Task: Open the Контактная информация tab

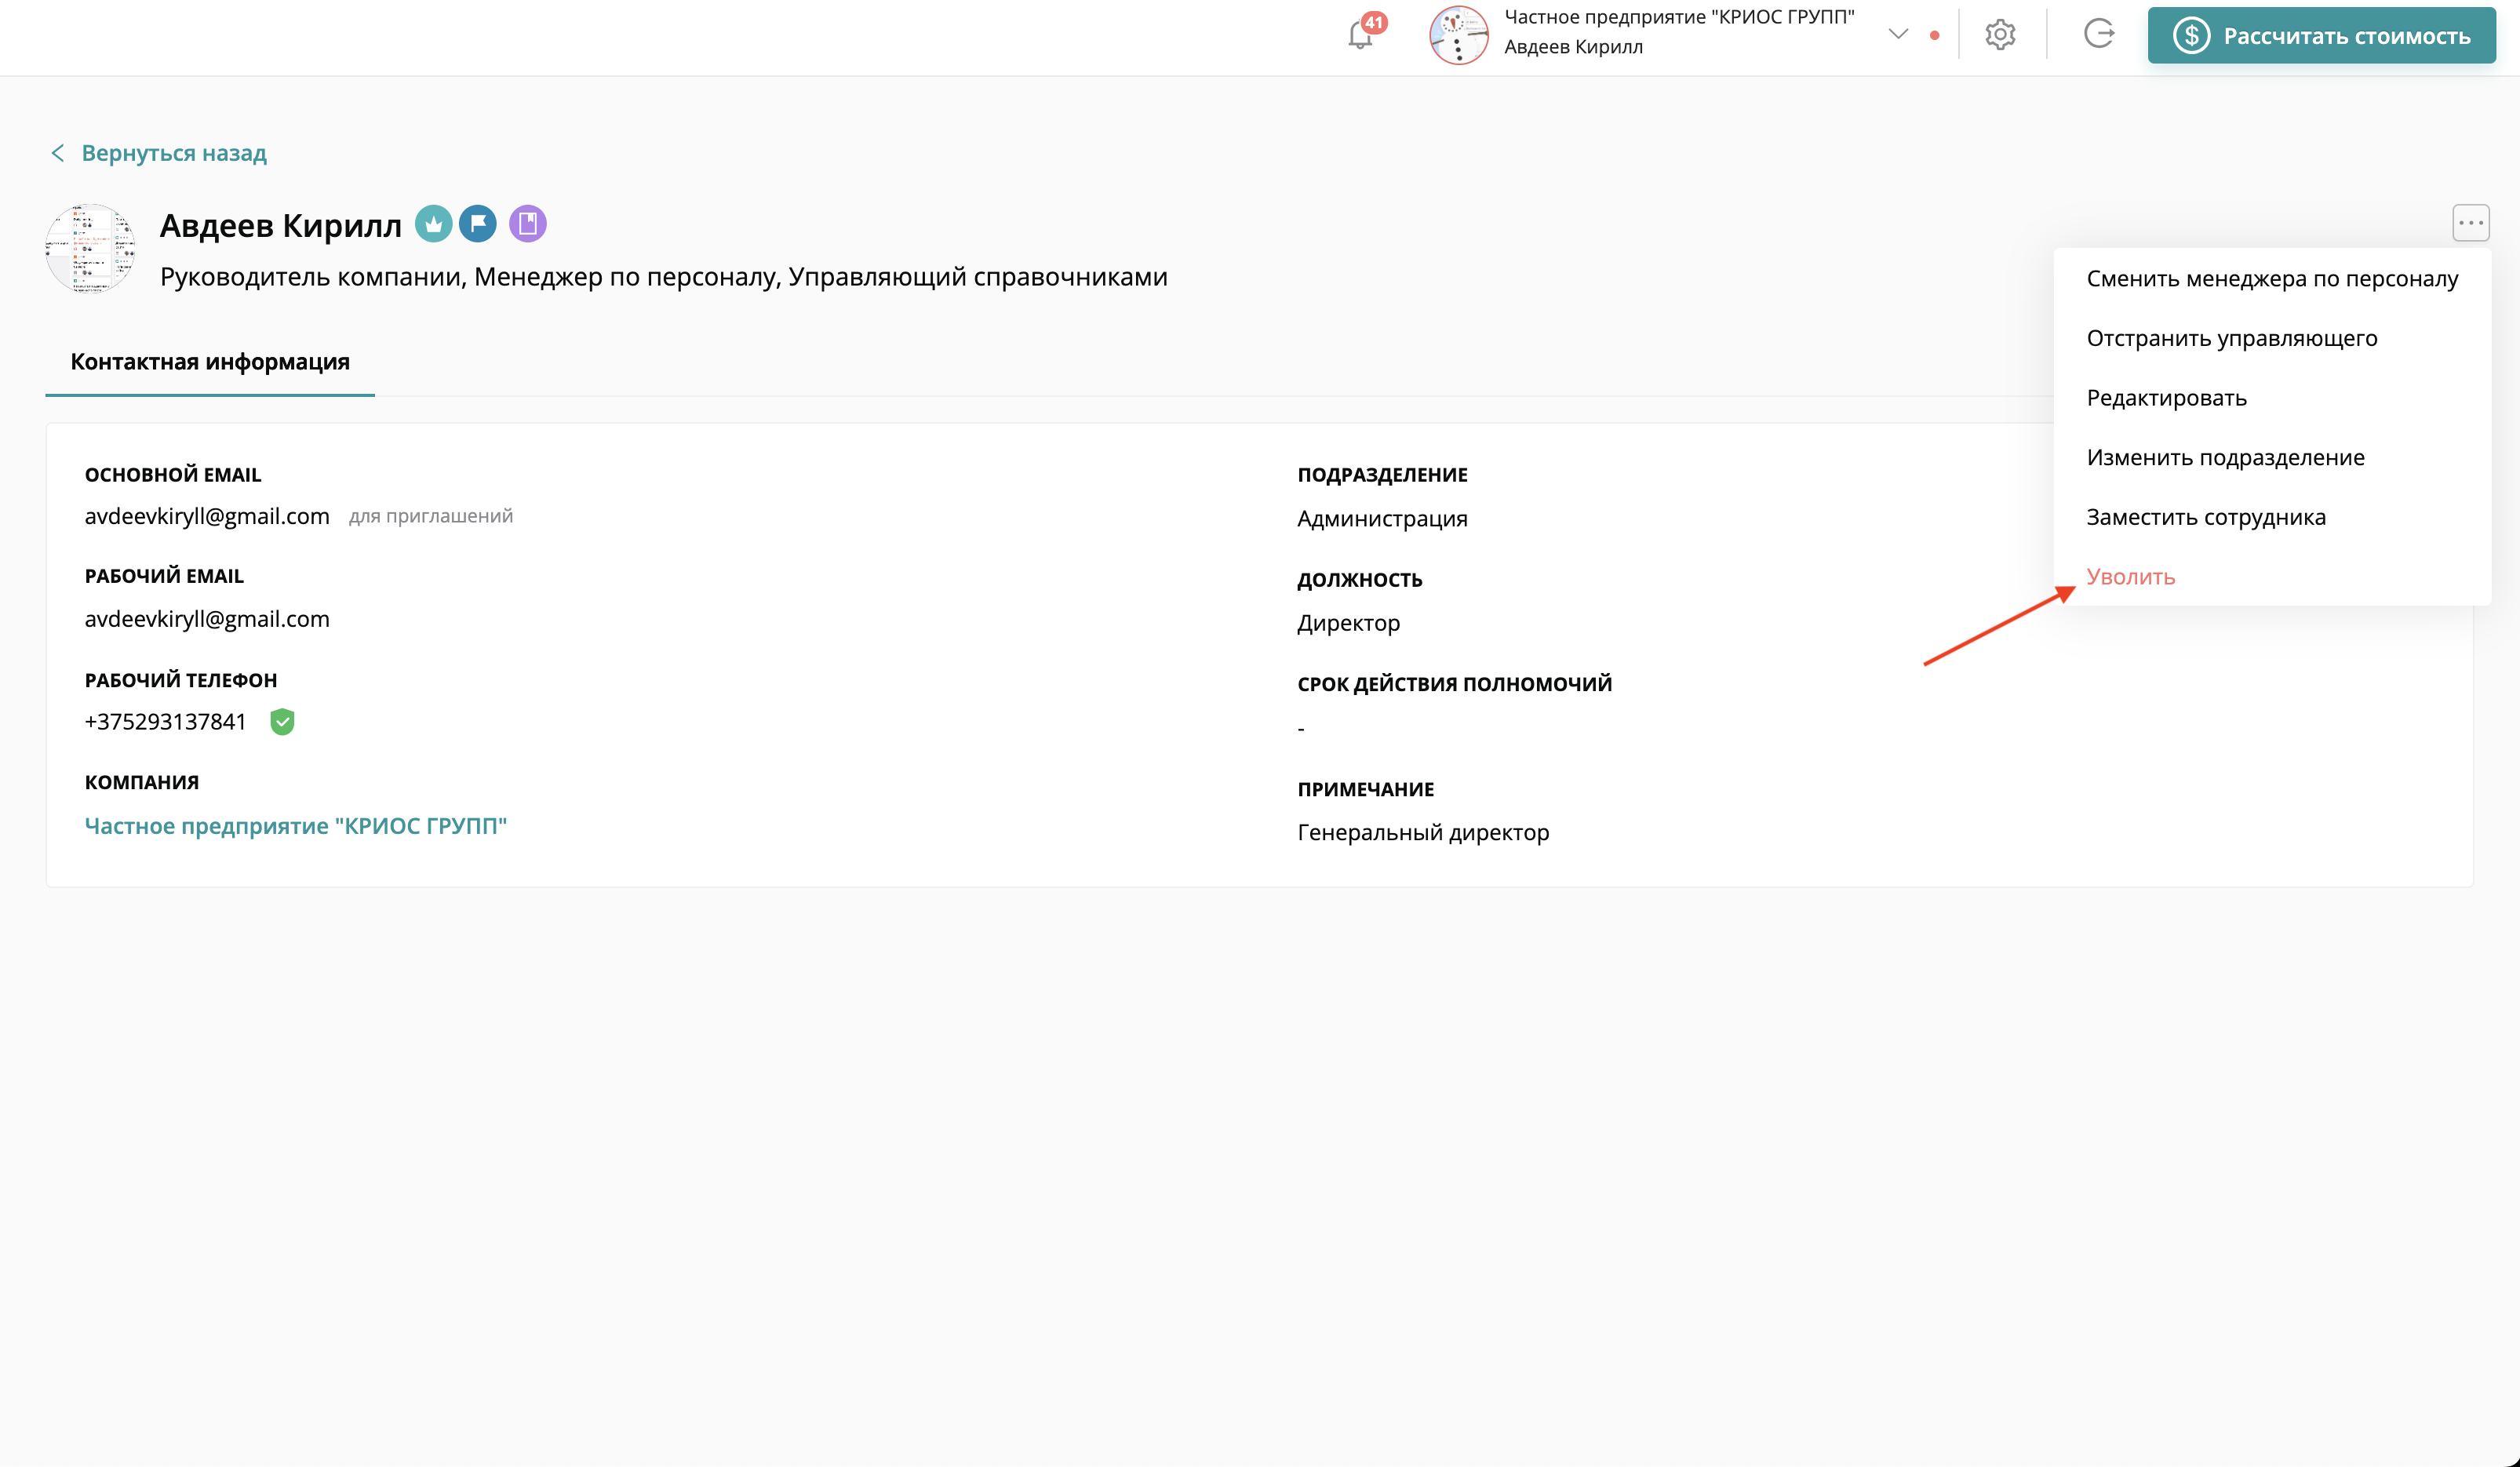Action: tap(210, 362)
